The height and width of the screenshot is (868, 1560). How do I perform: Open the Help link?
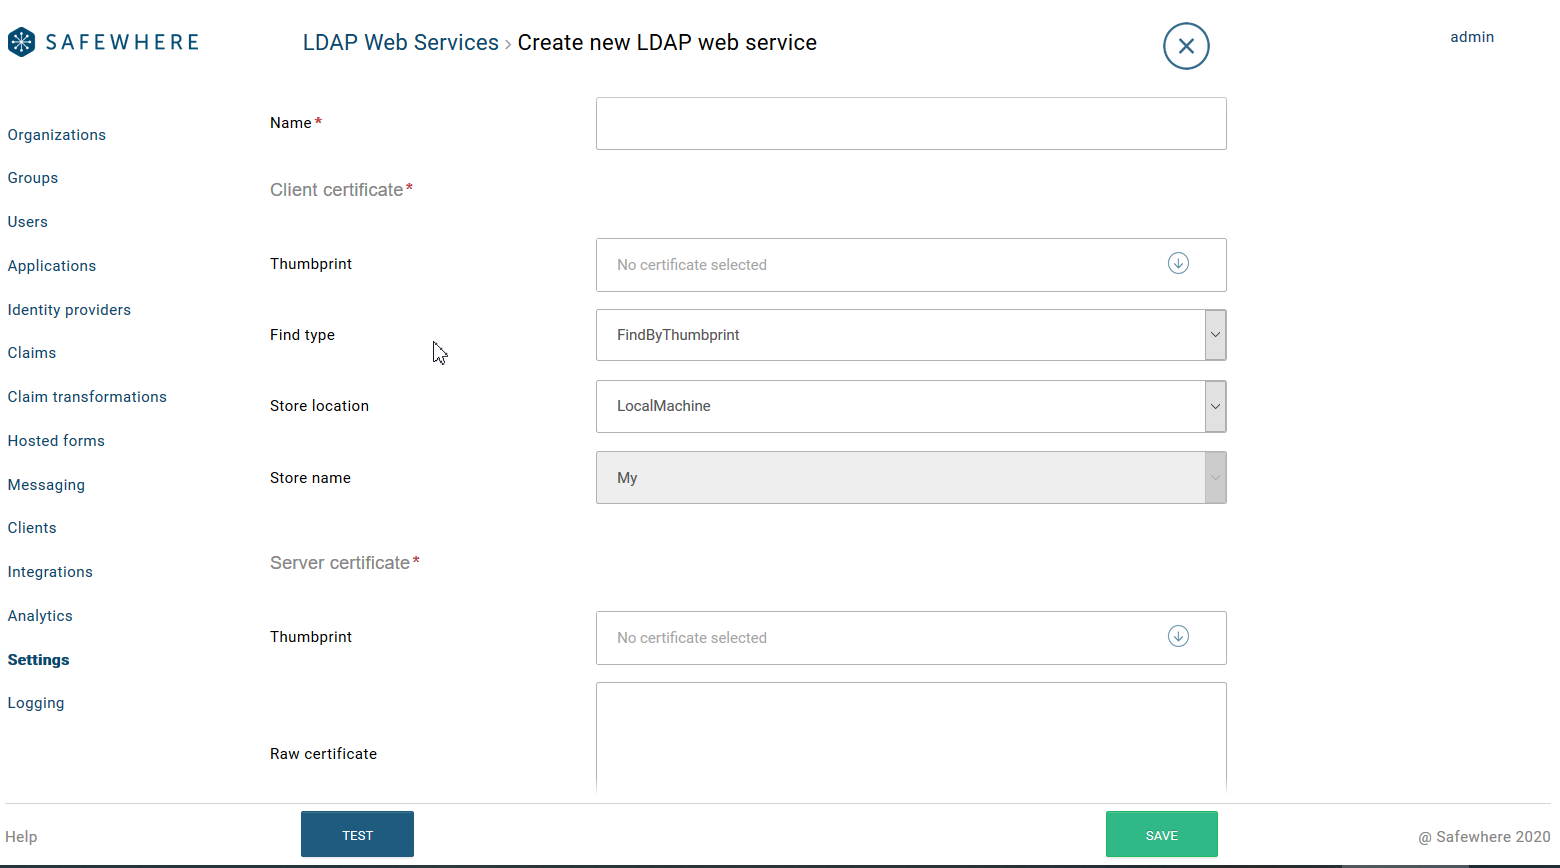[21, 837]
